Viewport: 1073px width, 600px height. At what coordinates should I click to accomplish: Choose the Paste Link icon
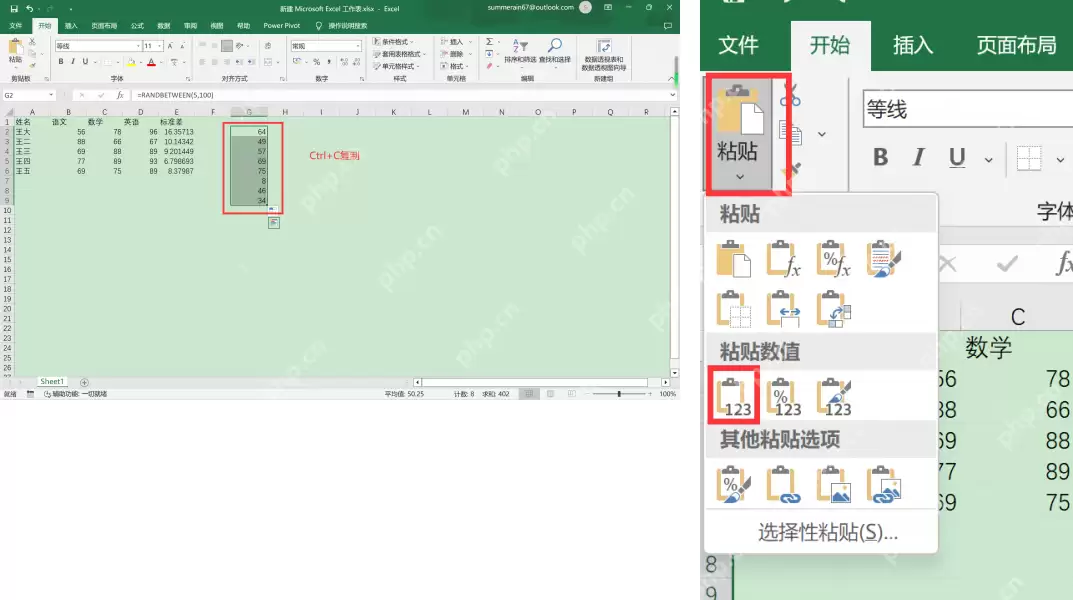[x=784, y=485]
